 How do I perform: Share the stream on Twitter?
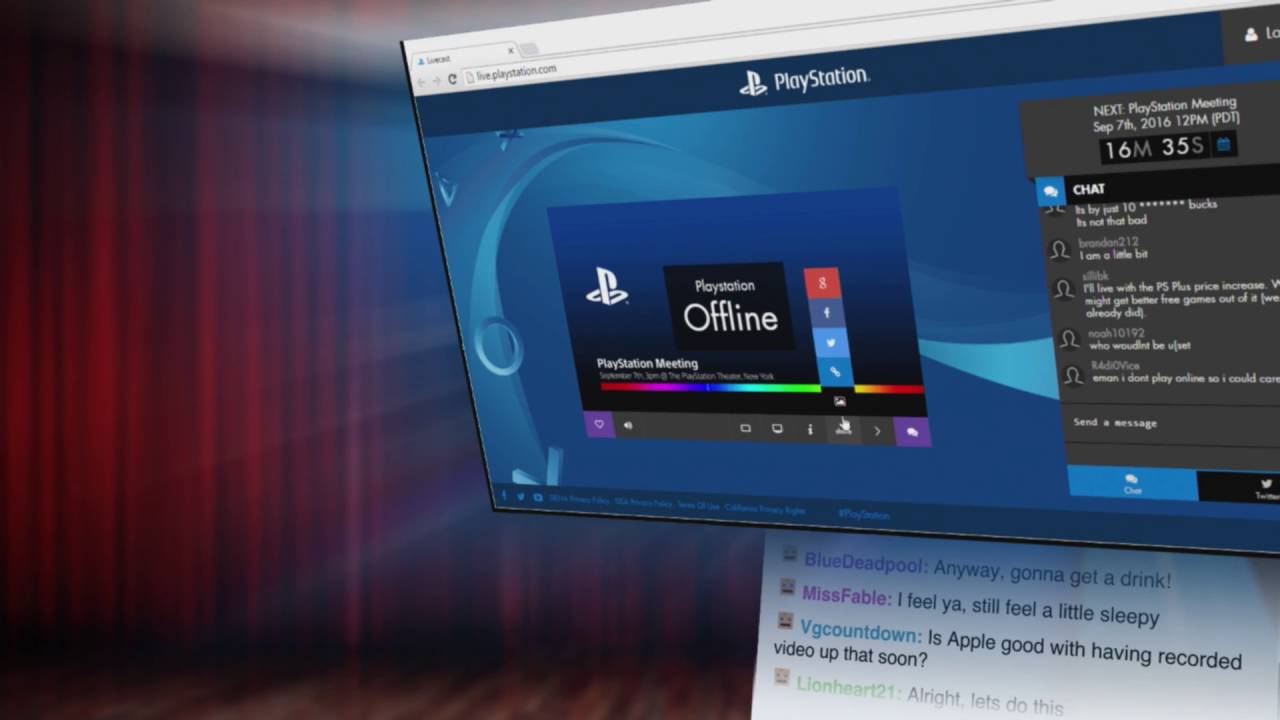click(x=831, y=343)
